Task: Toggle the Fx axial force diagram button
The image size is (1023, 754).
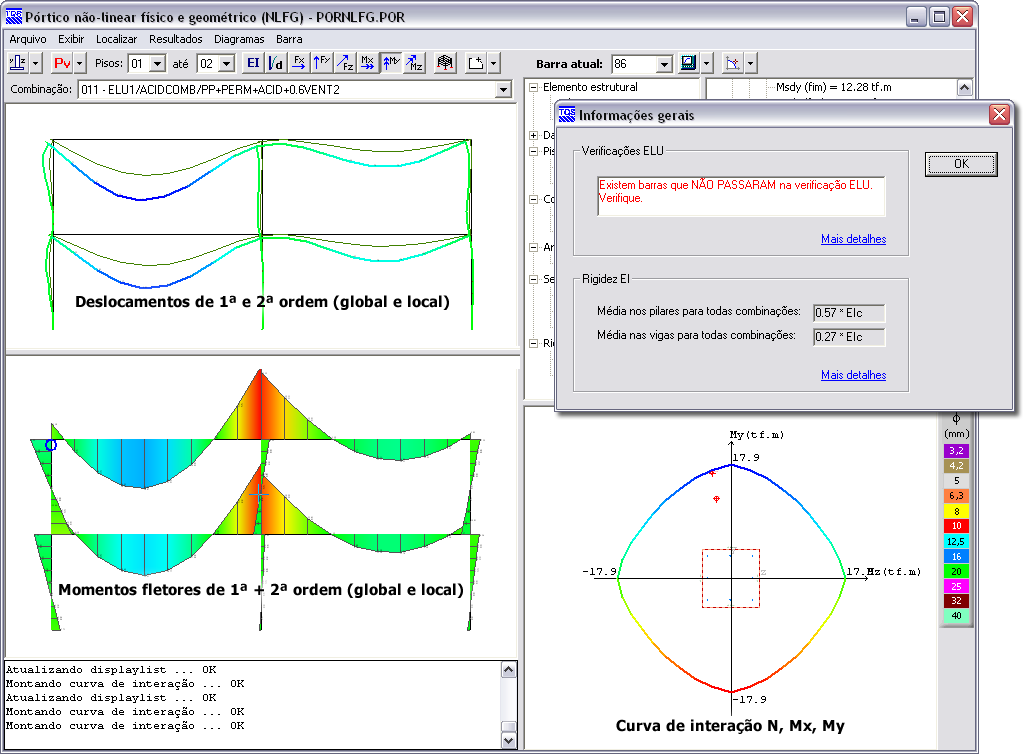Action: (299, 63)
